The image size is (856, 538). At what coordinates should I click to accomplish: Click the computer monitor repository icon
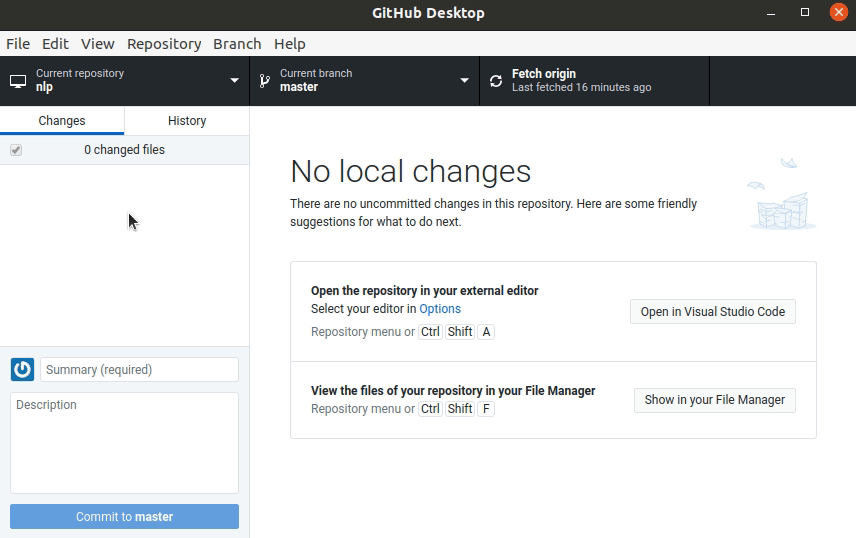tap(18, 81)
